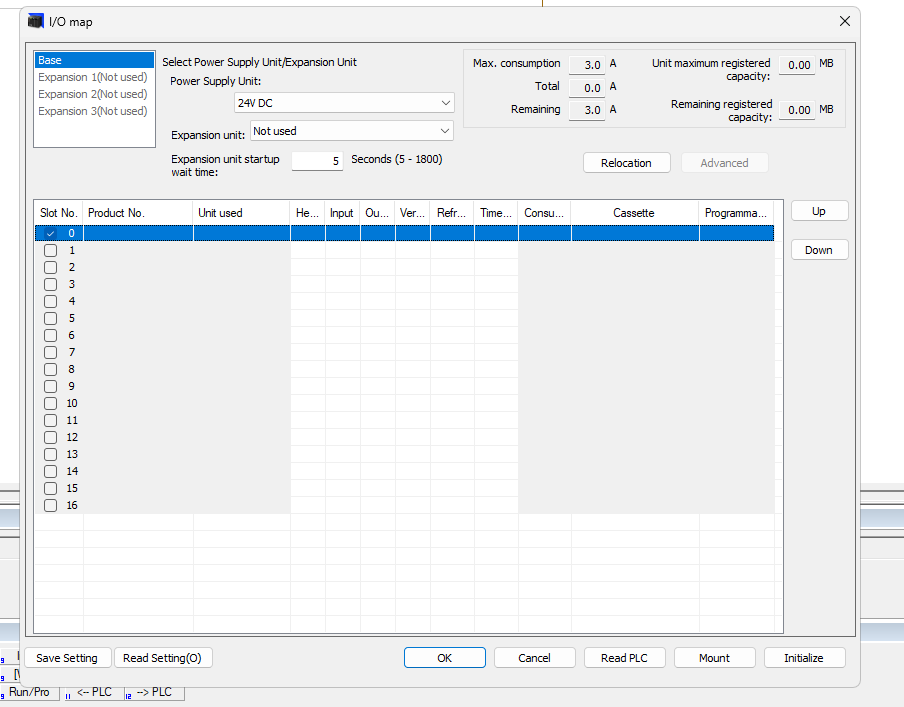
Task: Check the slot 8 checkbox
Action: 51,370
